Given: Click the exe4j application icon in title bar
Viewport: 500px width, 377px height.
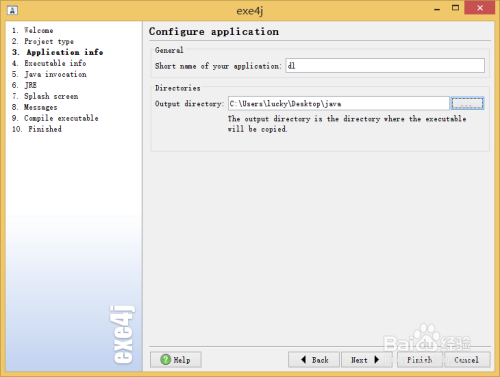Looking at the screenshot, I should (12, 11).
